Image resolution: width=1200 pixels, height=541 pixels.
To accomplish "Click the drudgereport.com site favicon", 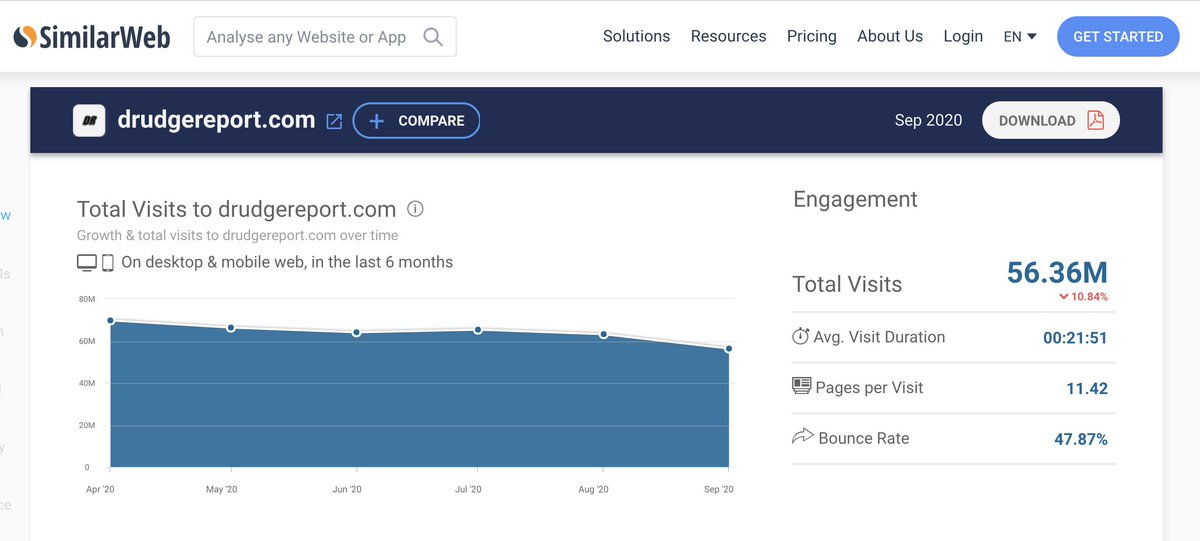I will coord(89,120).
